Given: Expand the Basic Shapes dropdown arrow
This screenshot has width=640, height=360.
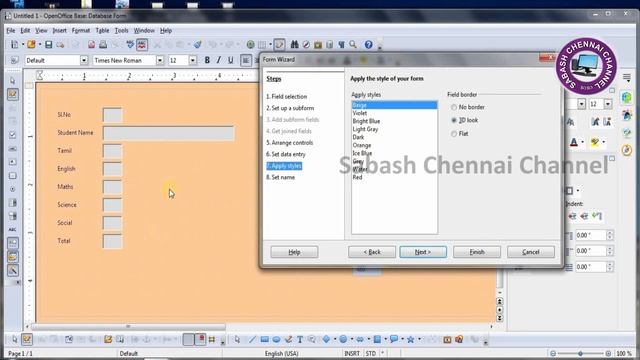Looking at the screenshot, I should point(334,339).
